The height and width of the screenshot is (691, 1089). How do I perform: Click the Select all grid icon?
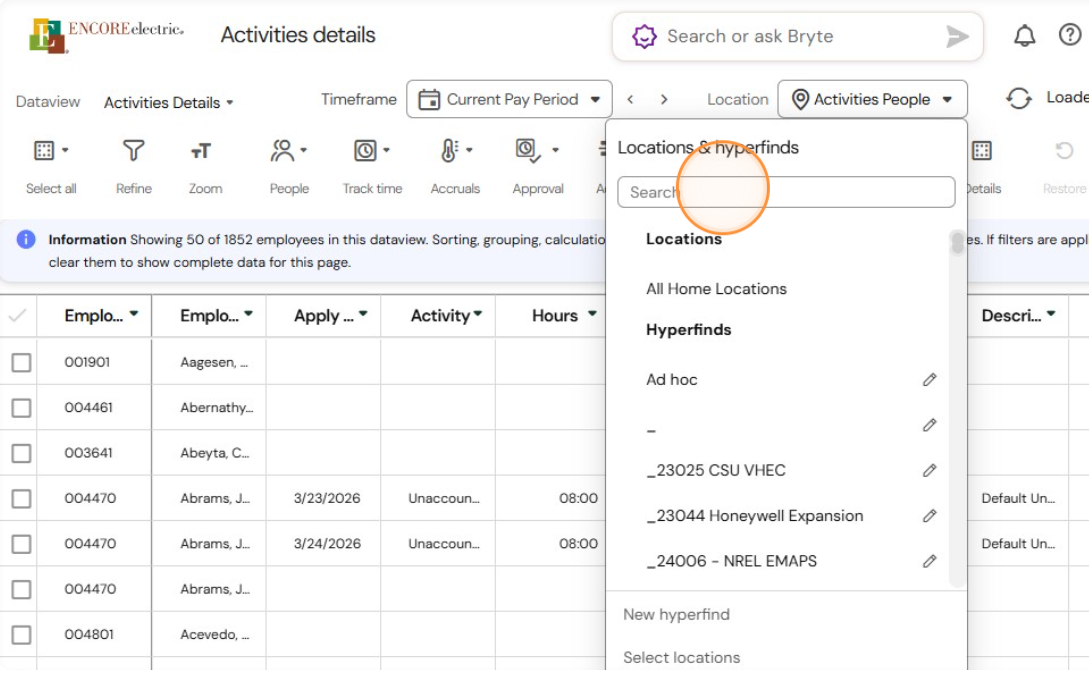pos(44,150)
